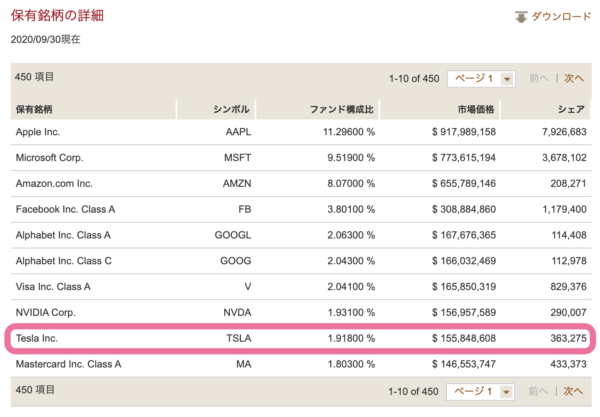Open the bottom ページ 1 dropdown
This screenshot has height=417, width=600.
tap(480, 392)
